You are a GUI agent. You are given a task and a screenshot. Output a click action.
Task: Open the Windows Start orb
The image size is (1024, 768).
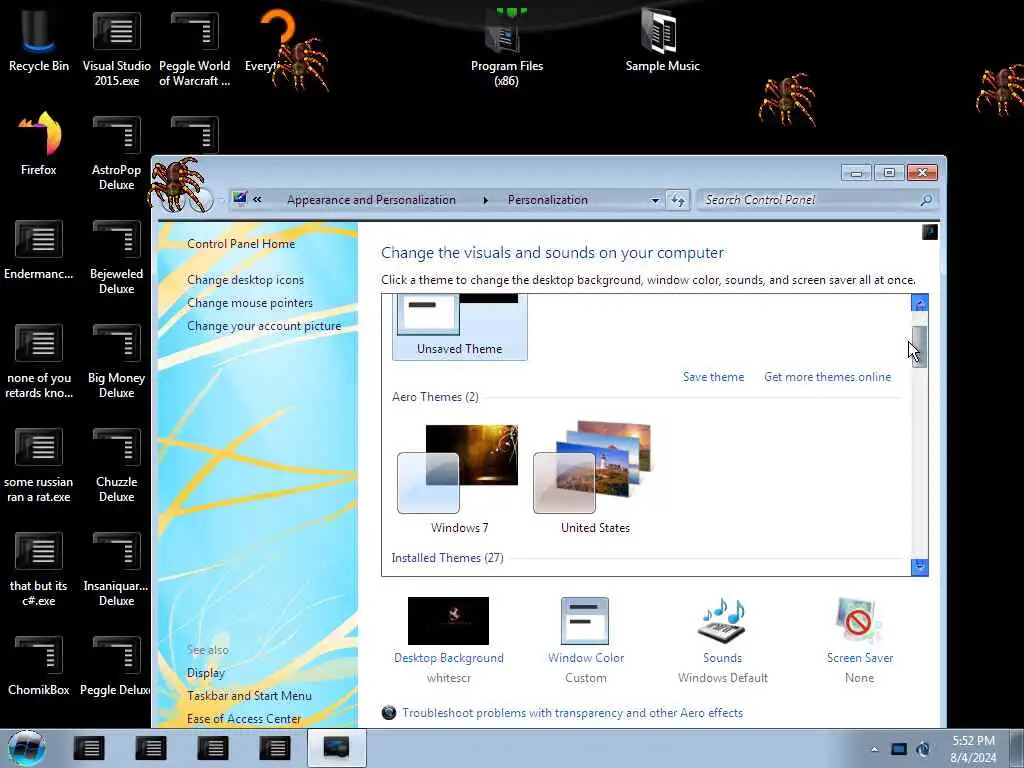click(27, 748)
